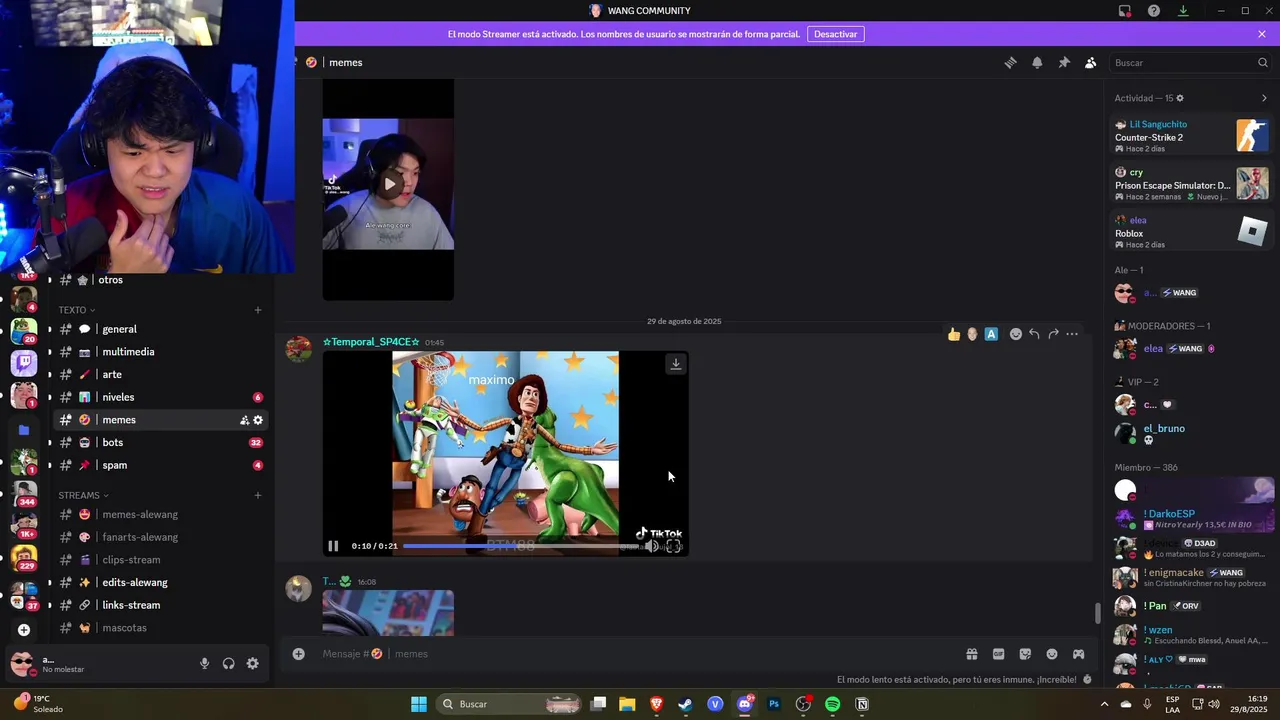The image size is (1280, 720).
Task: Attach a file using the plus button
Action: pyautogui.click(x=298, y=654)
